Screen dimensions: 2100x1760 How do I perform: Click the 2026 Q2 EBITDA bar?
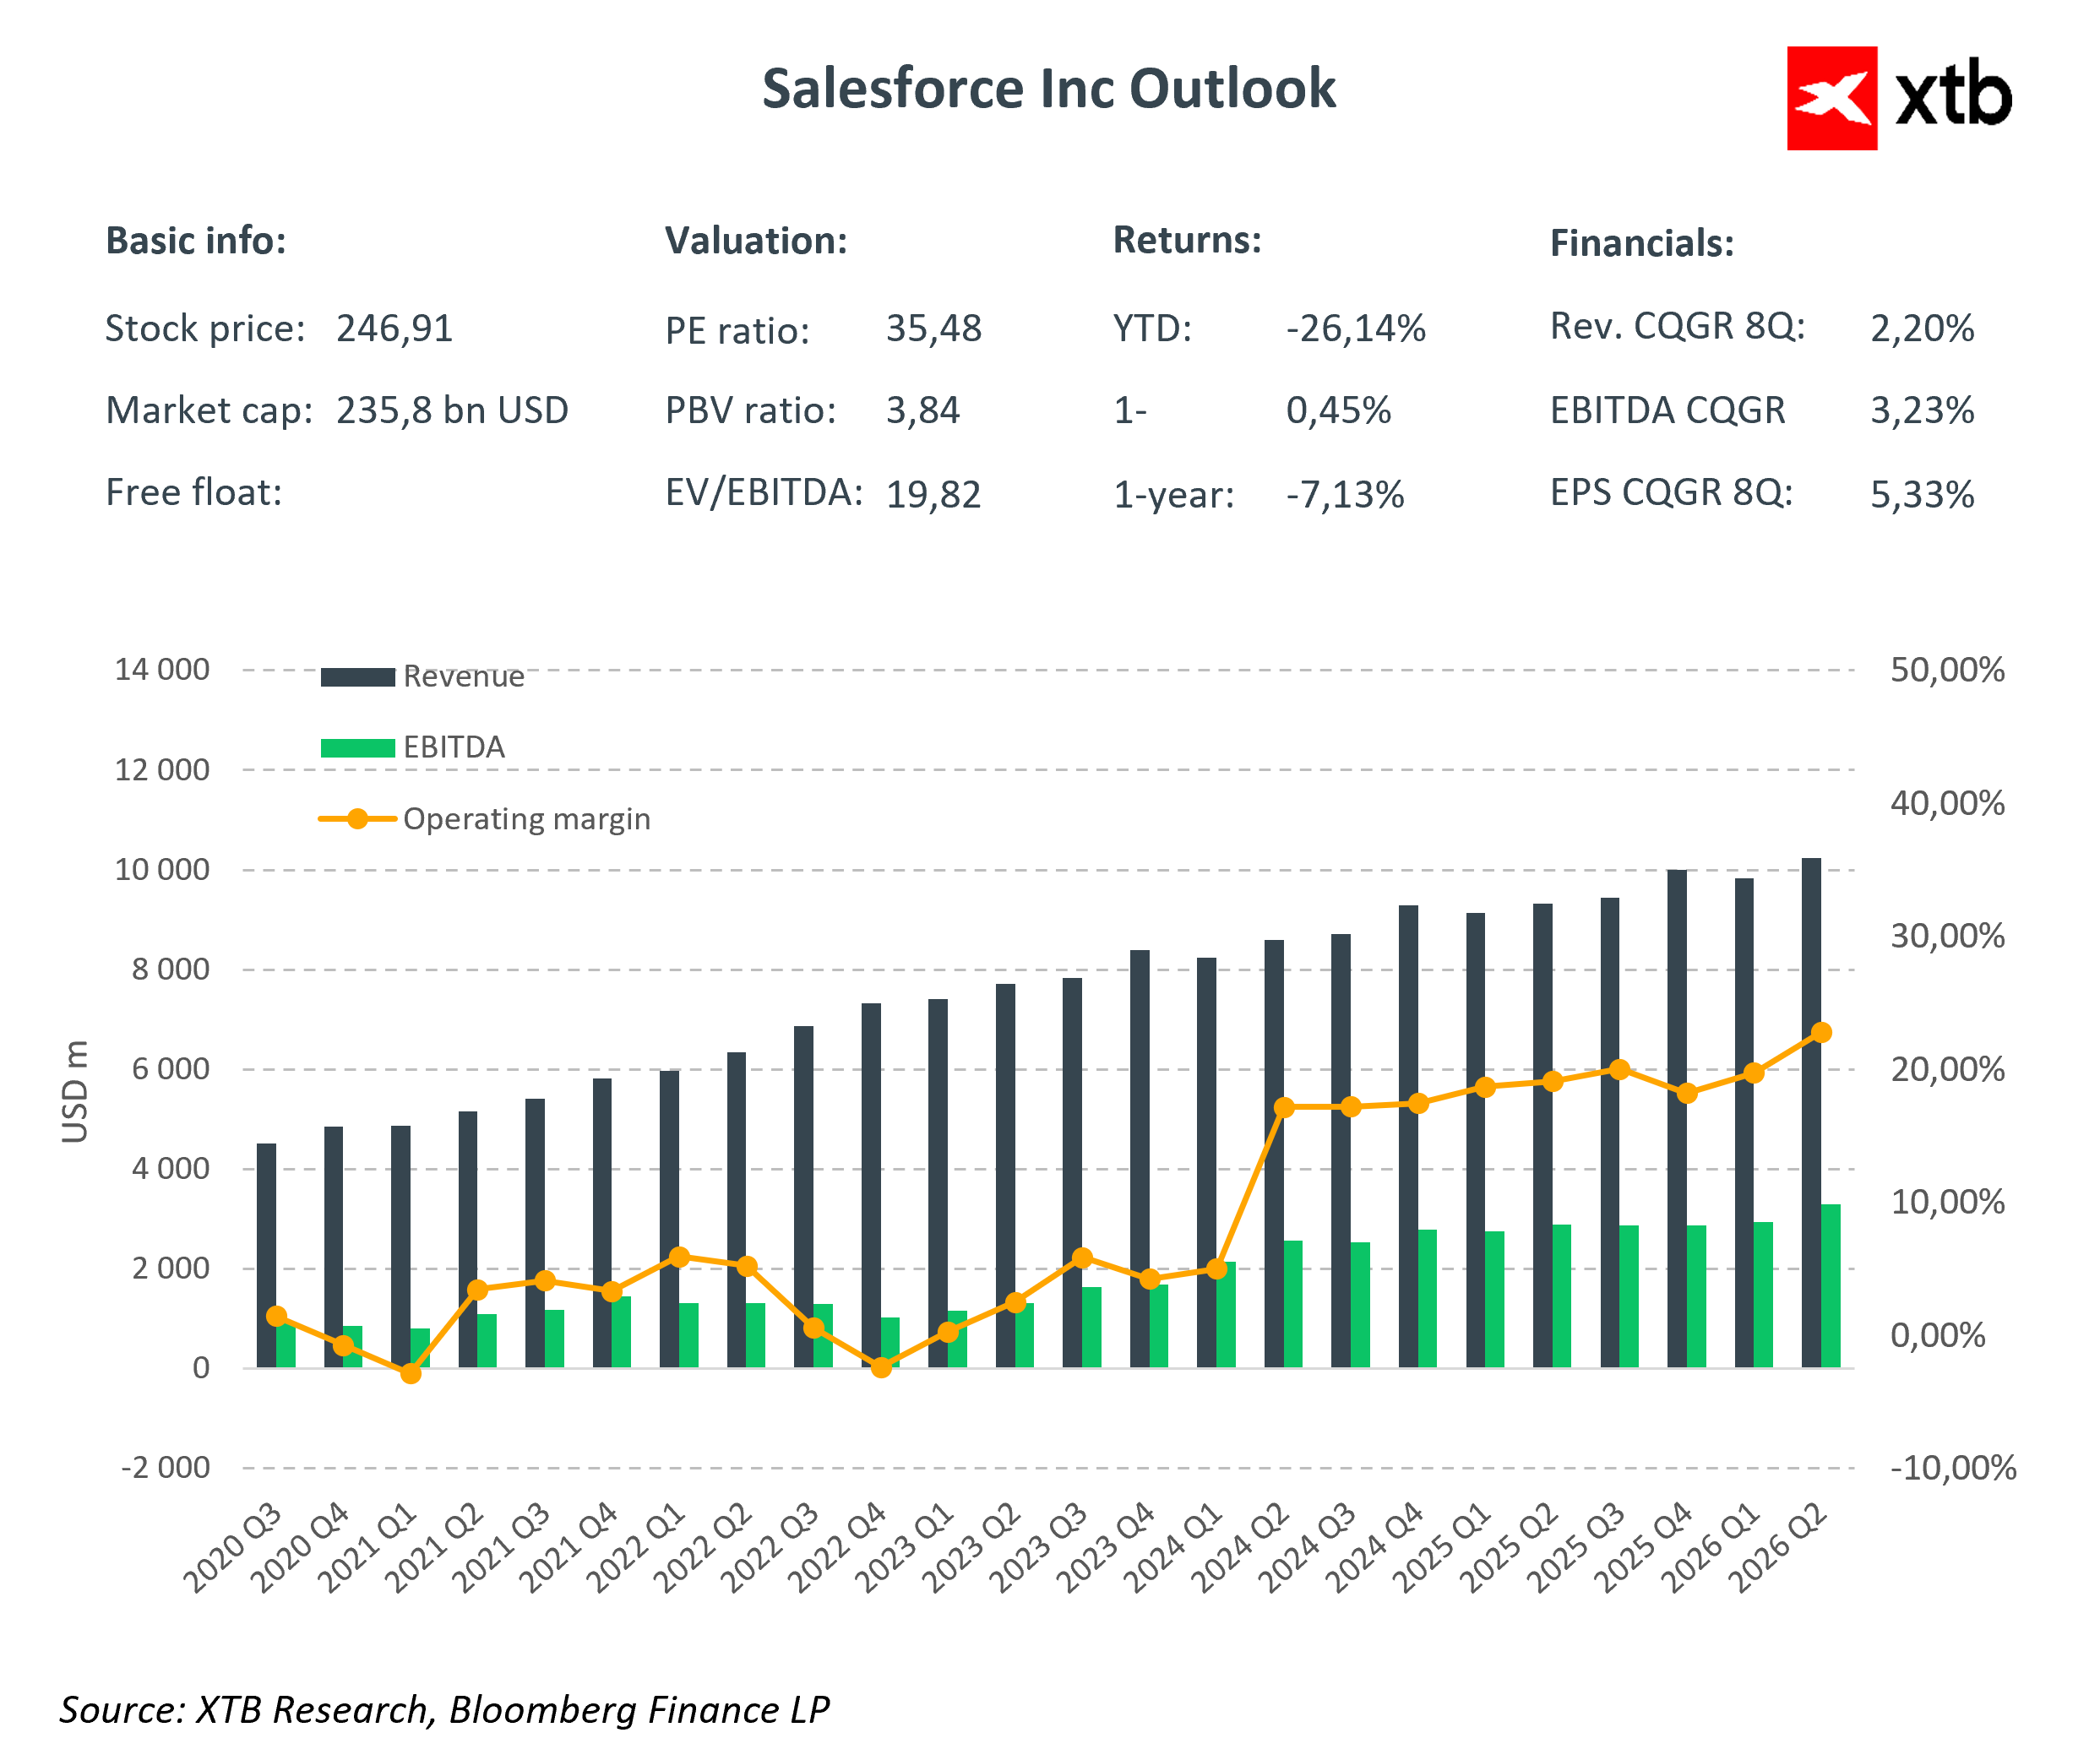point(1830,1286)
